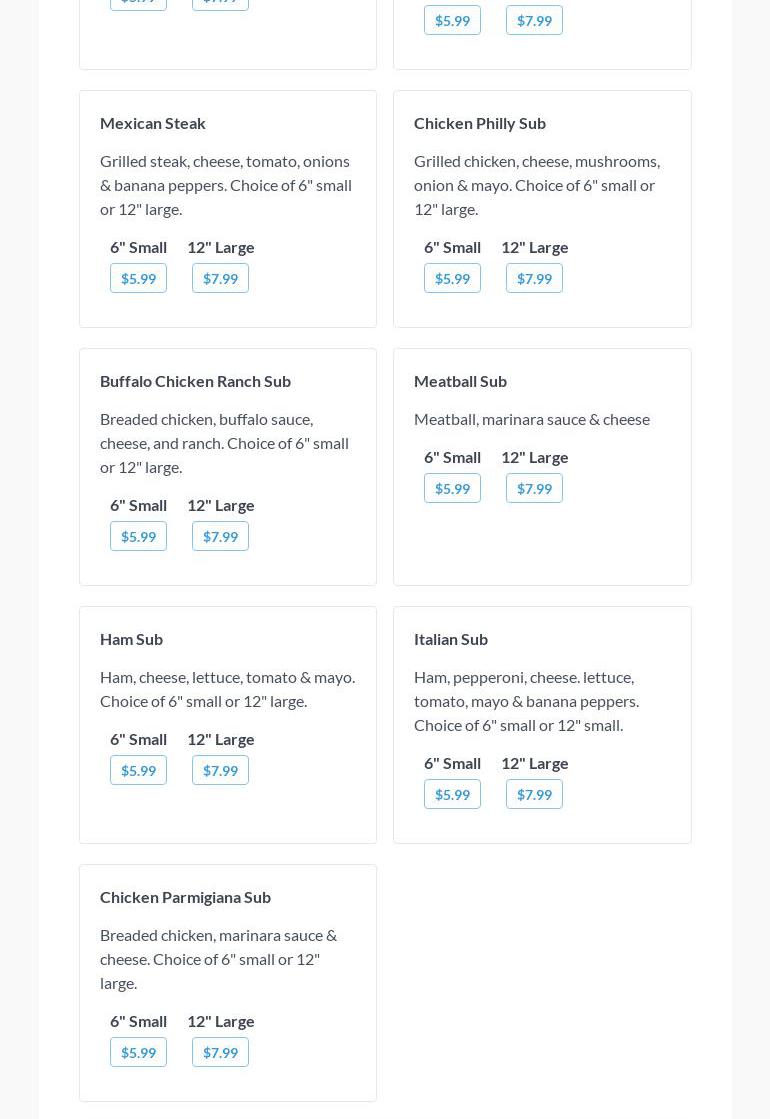Select Mexican Steak 12" Large $7.99 price
Image resolution: width=770 pixels, height=1119 pixels.
(220, 278)
